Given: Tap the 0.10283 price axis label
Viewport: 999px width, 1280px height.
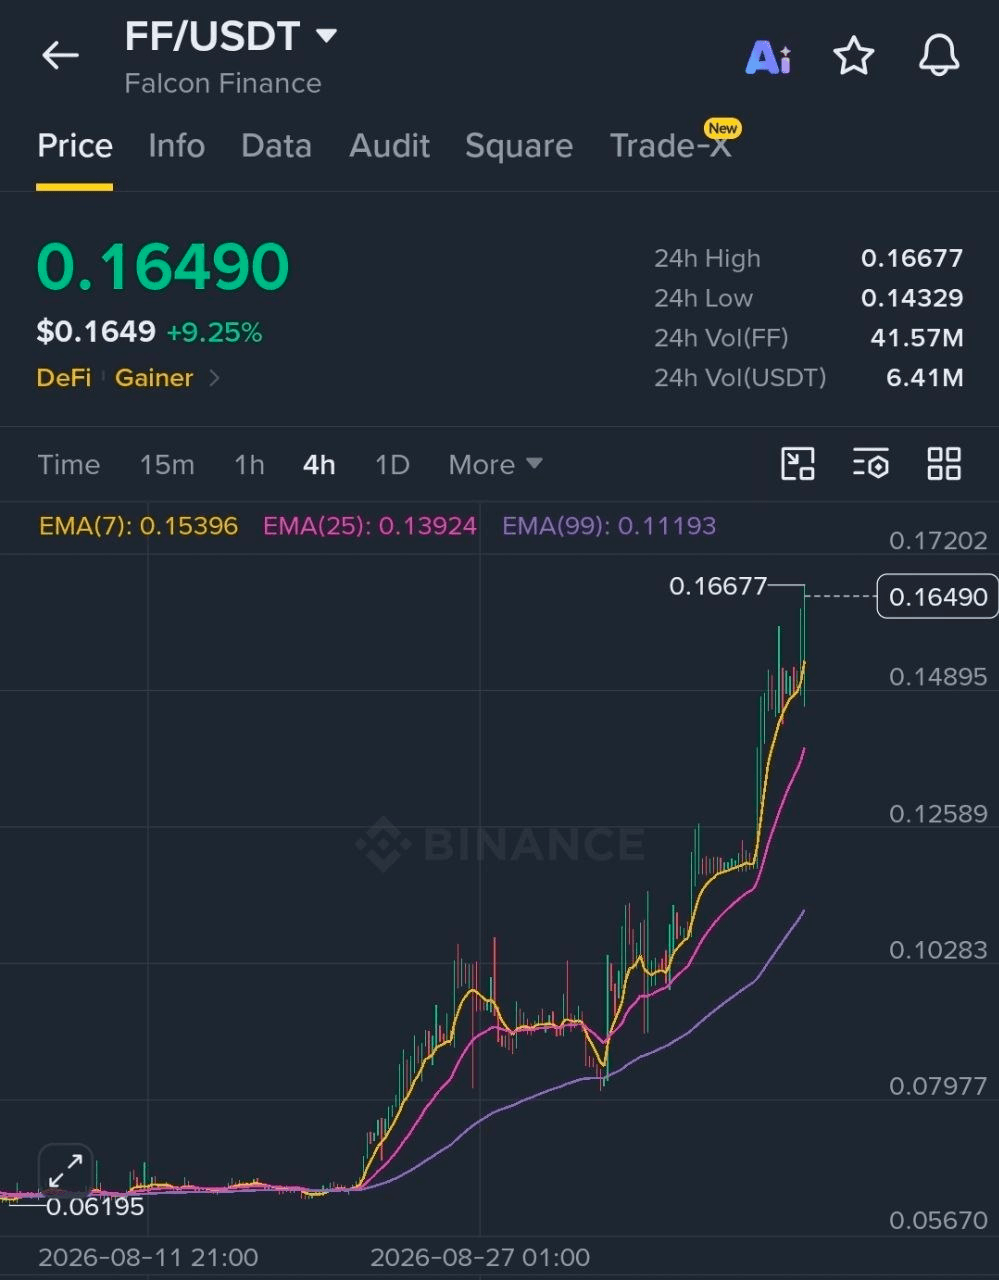Looking at the screenshot, I should pos(938,950).
